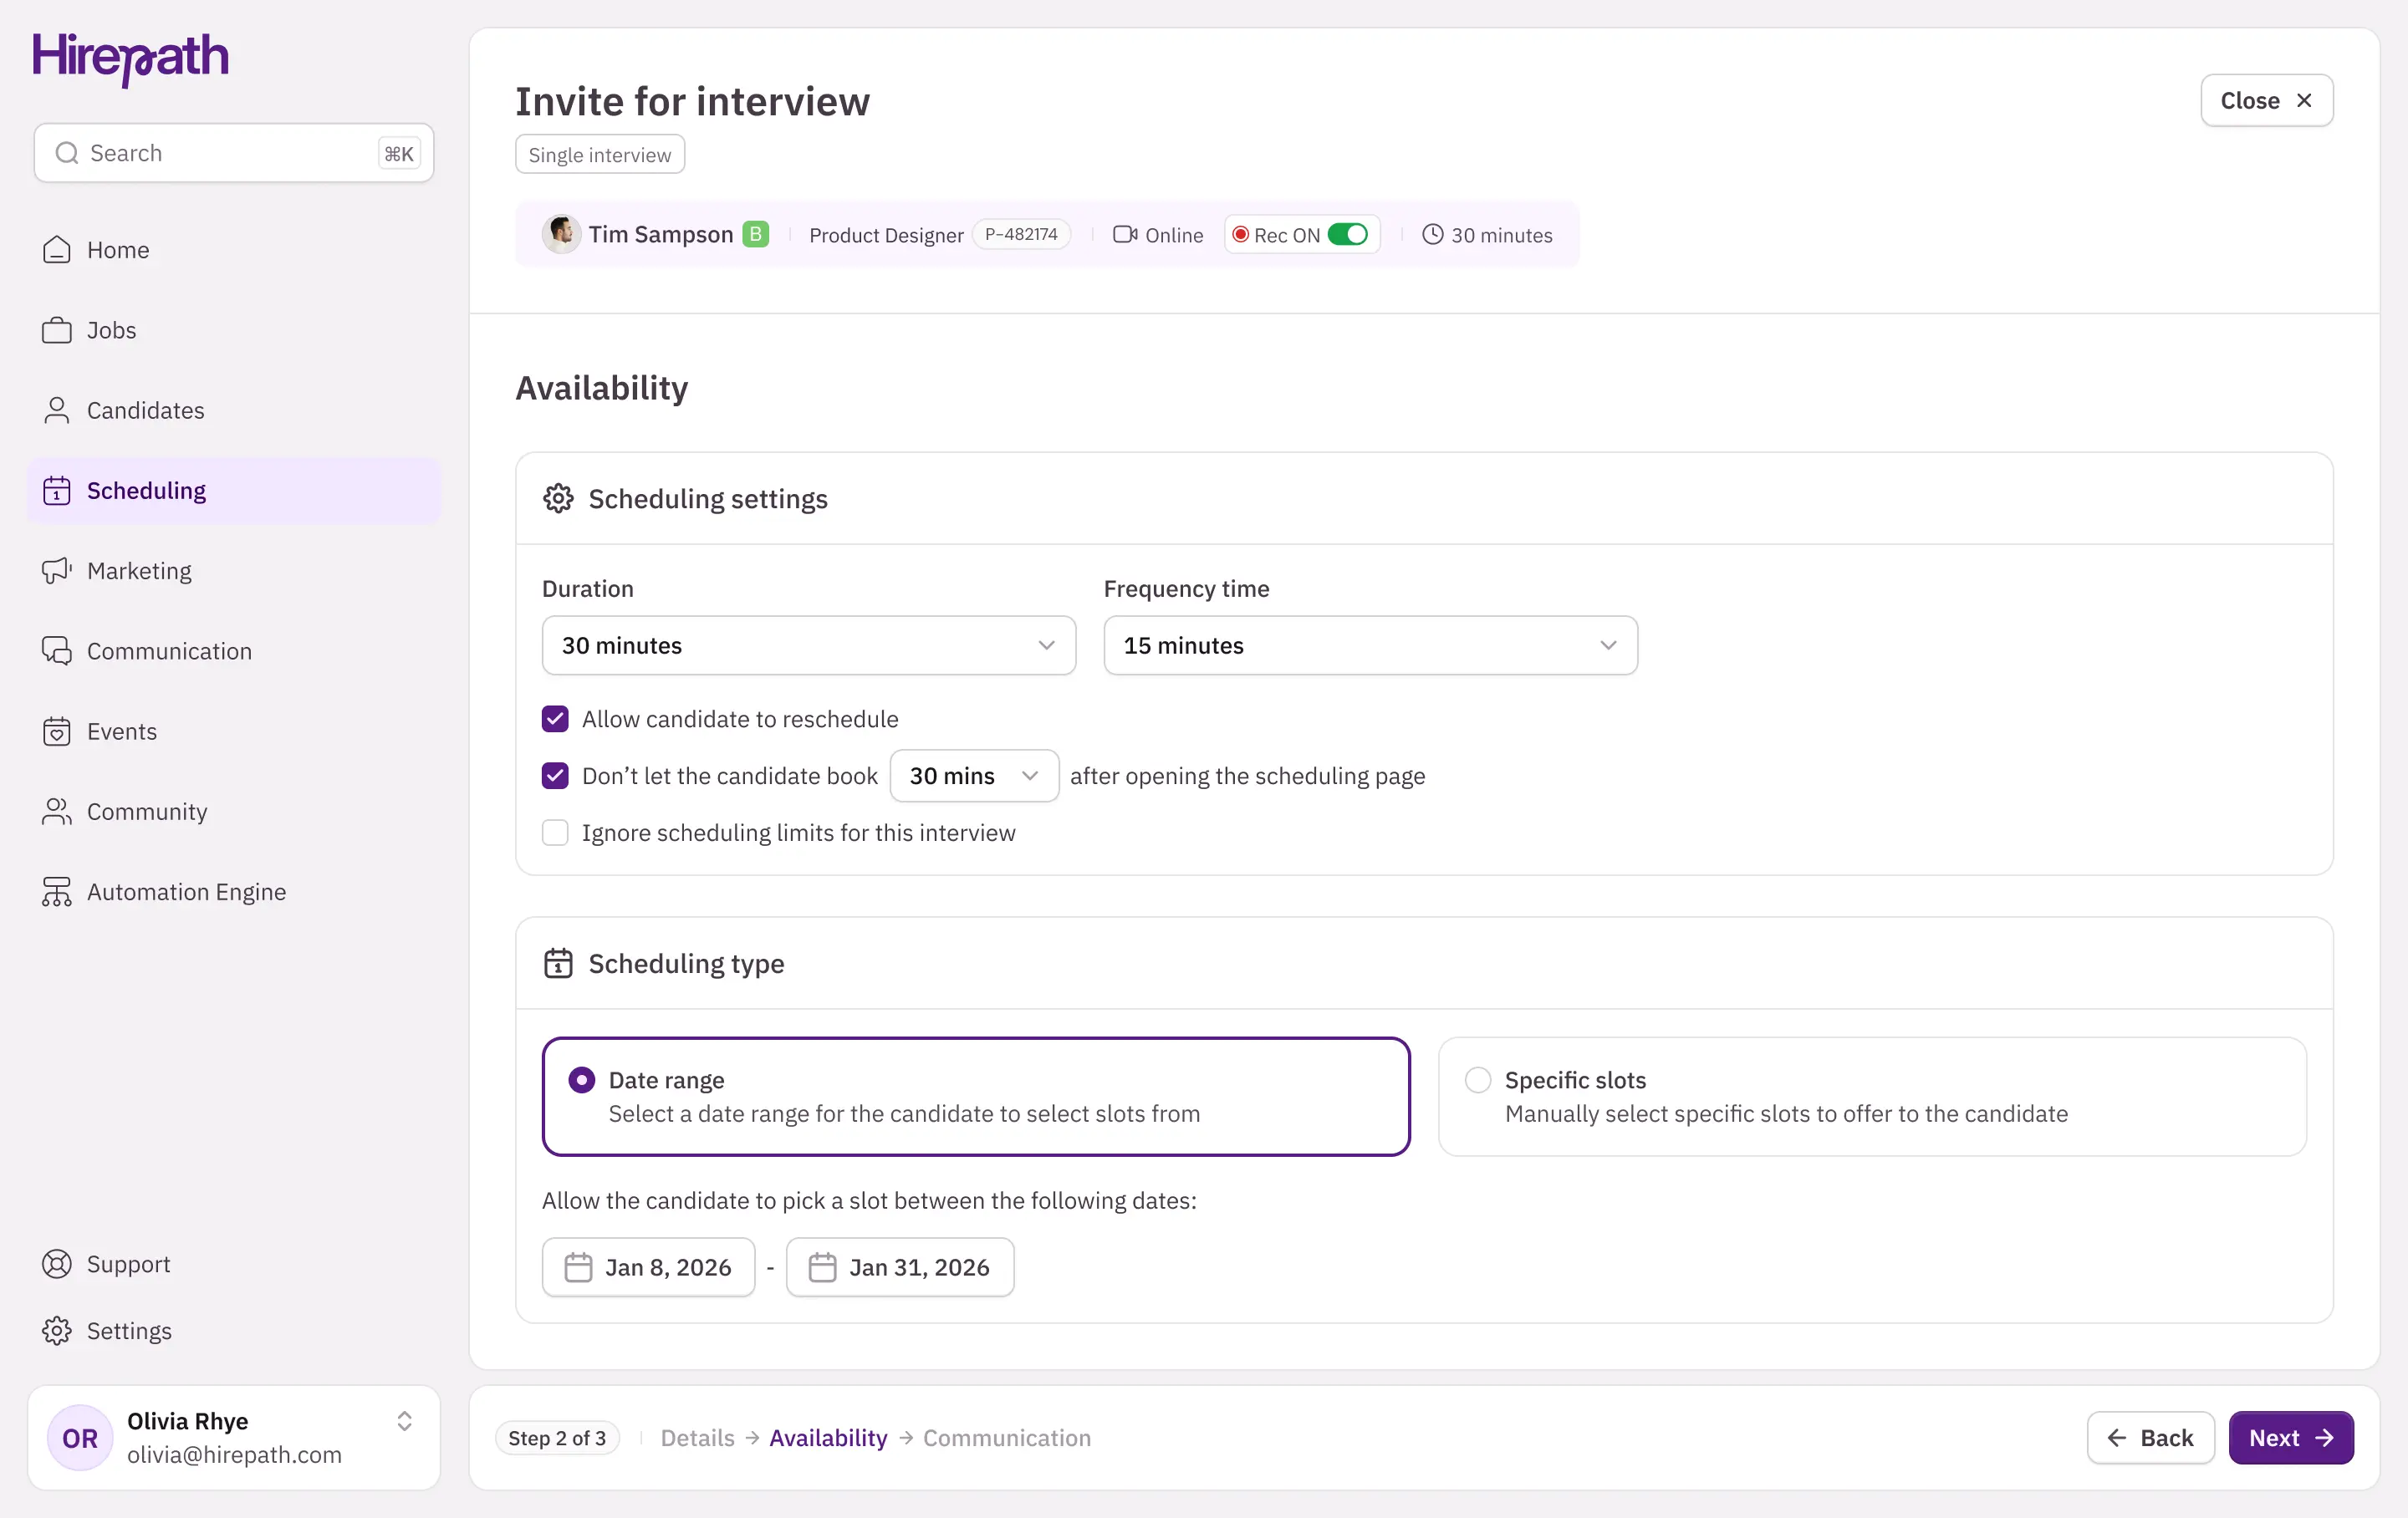Click the Communication chat bubbles icon
Screen dimensions: 2408x1518
click(57, 651)
